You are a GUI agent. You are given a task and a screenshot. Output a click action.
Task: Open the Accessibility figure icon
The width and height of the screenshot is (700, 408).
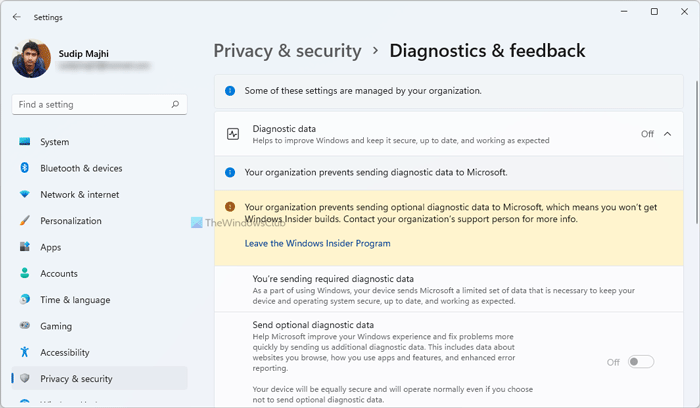(25, 352)
